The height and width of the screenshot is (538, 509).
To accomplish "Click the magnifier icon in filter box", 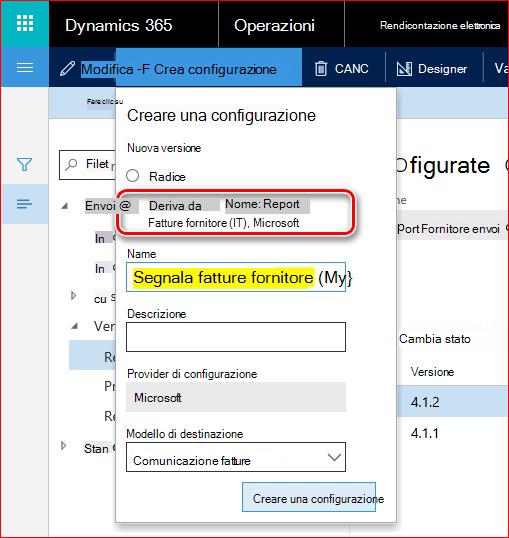I will [71, 164].
